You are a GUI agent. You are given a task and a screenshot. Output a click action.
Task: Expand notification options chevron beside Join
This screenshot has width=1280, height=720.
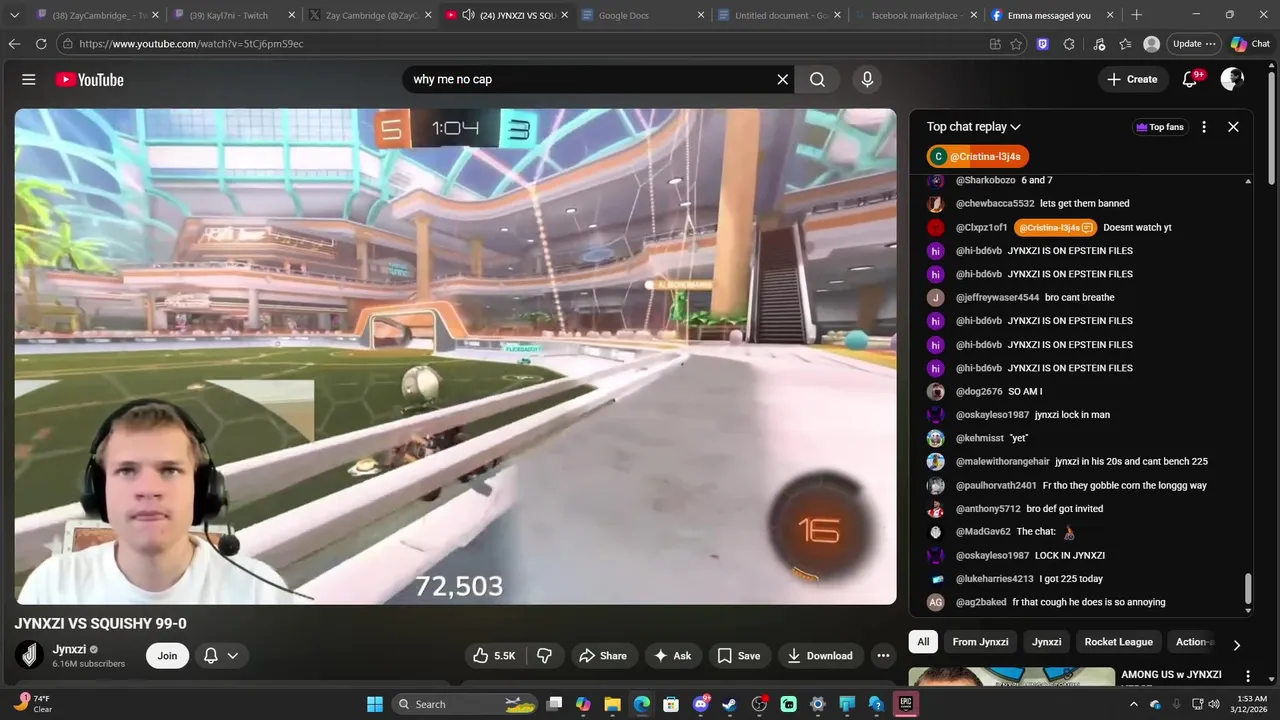[x=233, y=656]
